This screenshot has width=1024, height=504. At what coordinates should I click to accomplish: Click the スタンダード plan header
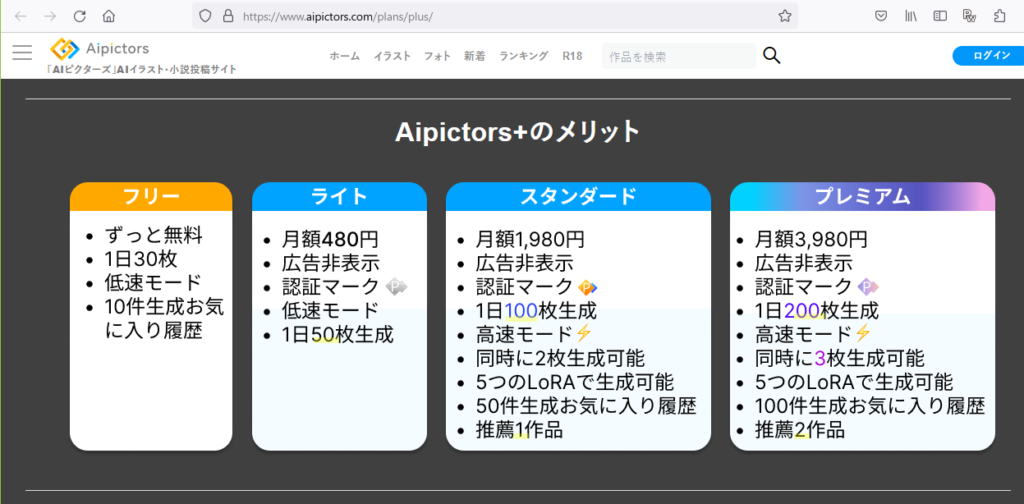click(578, 197)
